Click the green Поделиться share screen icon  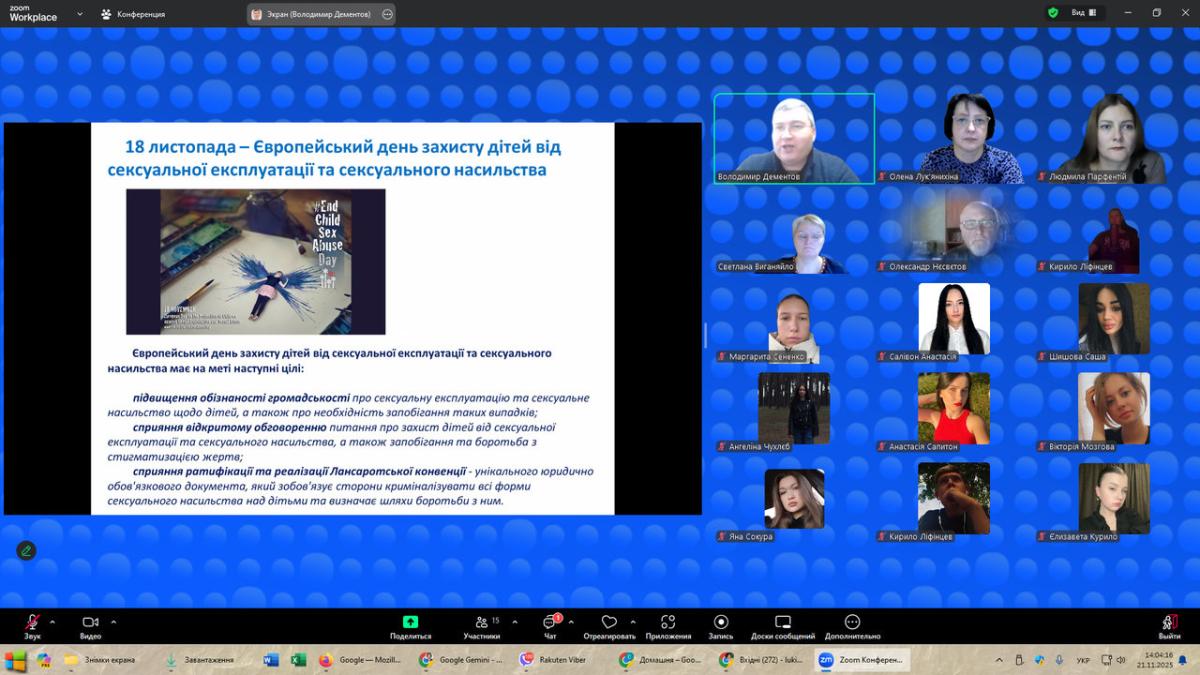[x=410, y=623]
